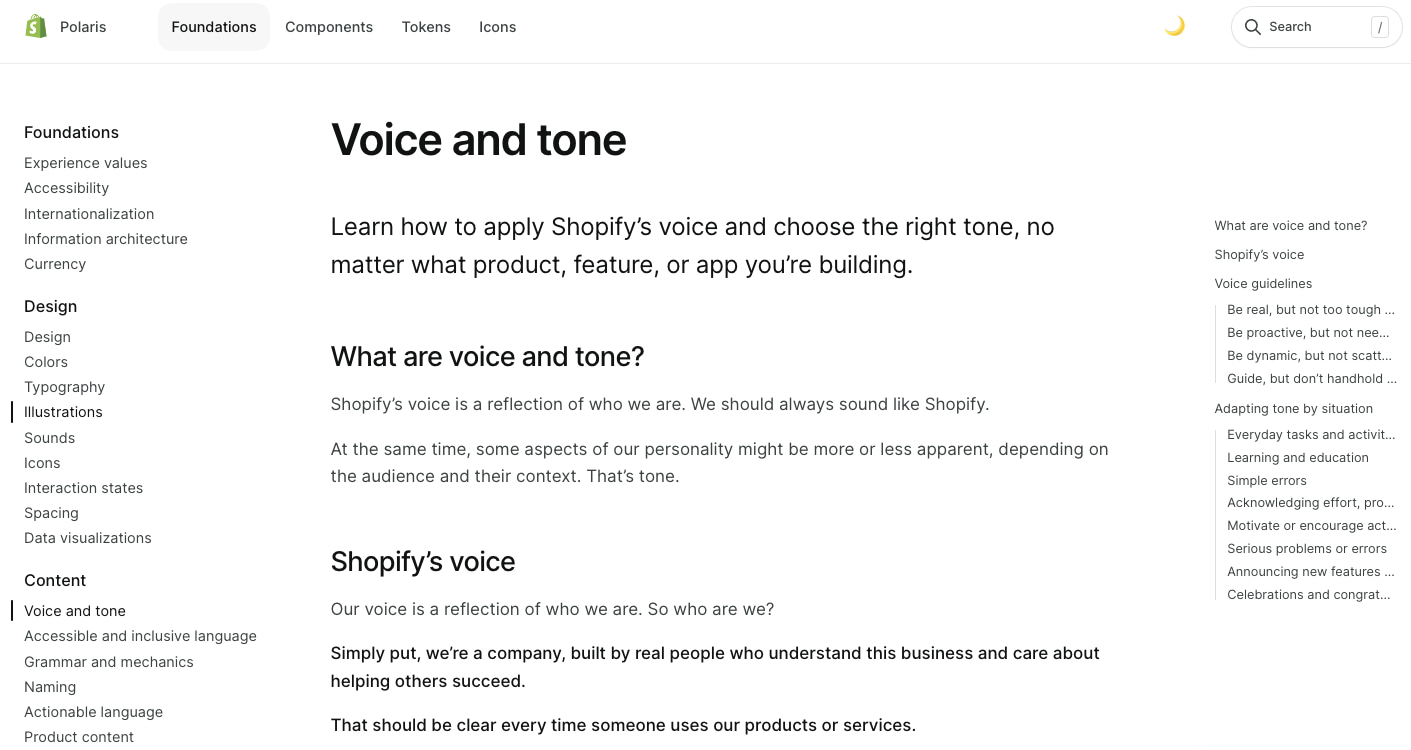Toggle dark mode with the moon icon

(x=1175, y=26)
